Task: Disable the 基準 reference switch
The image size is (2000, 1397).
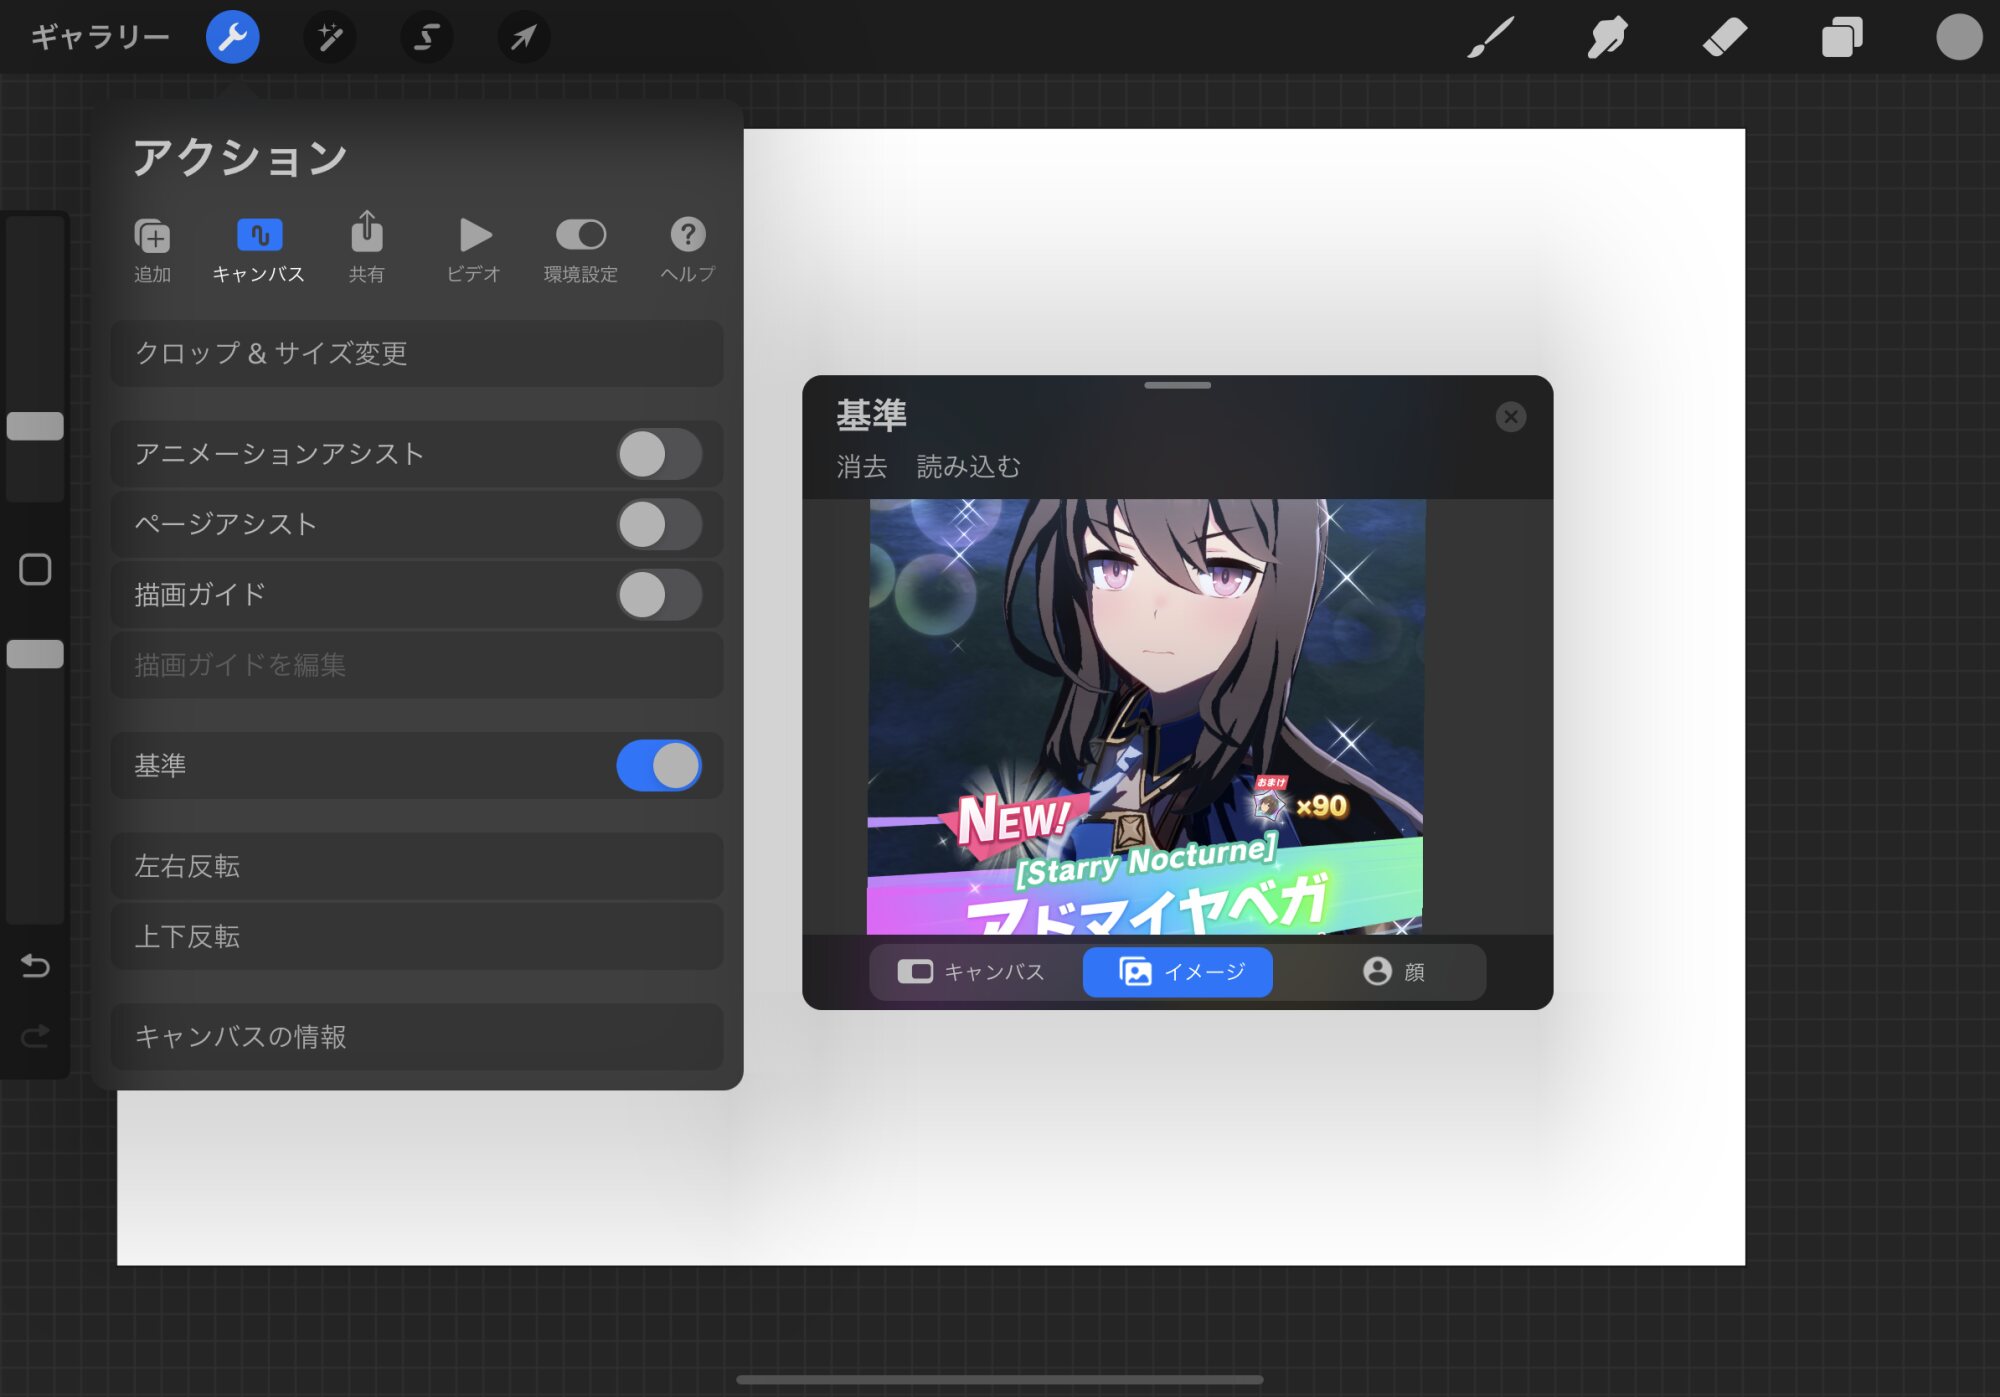Action: point(659,766)
